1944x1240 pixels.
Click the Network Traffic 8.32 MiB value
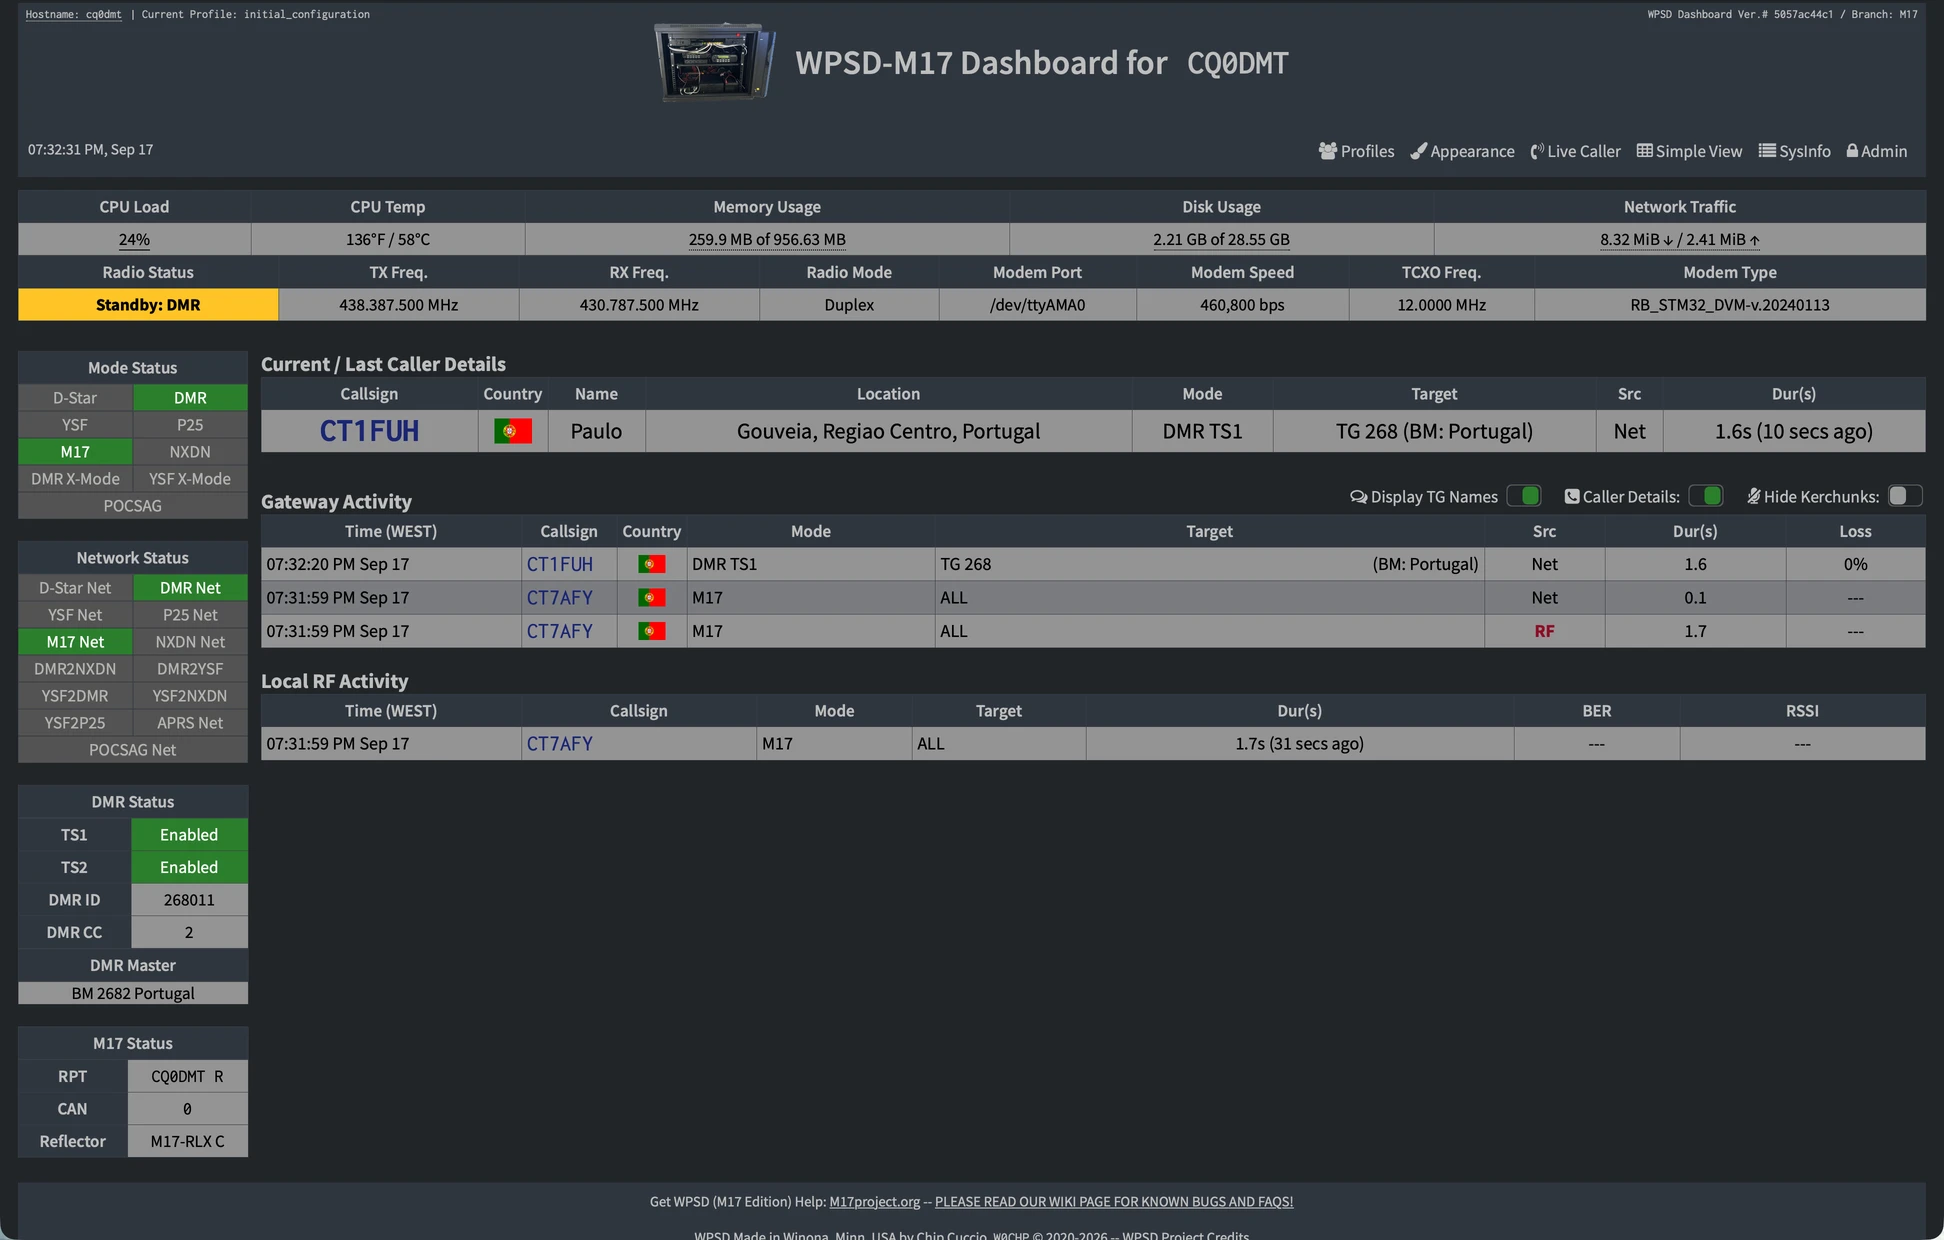click(1680, 239)
